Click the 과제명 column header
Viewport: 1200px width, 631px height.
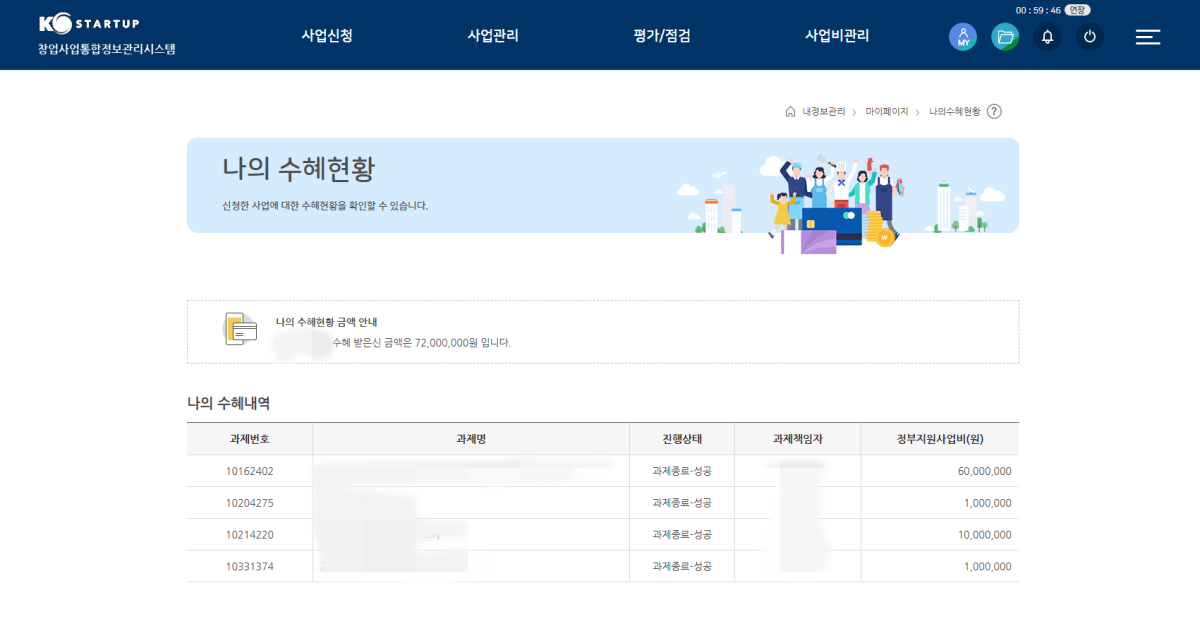470,439
